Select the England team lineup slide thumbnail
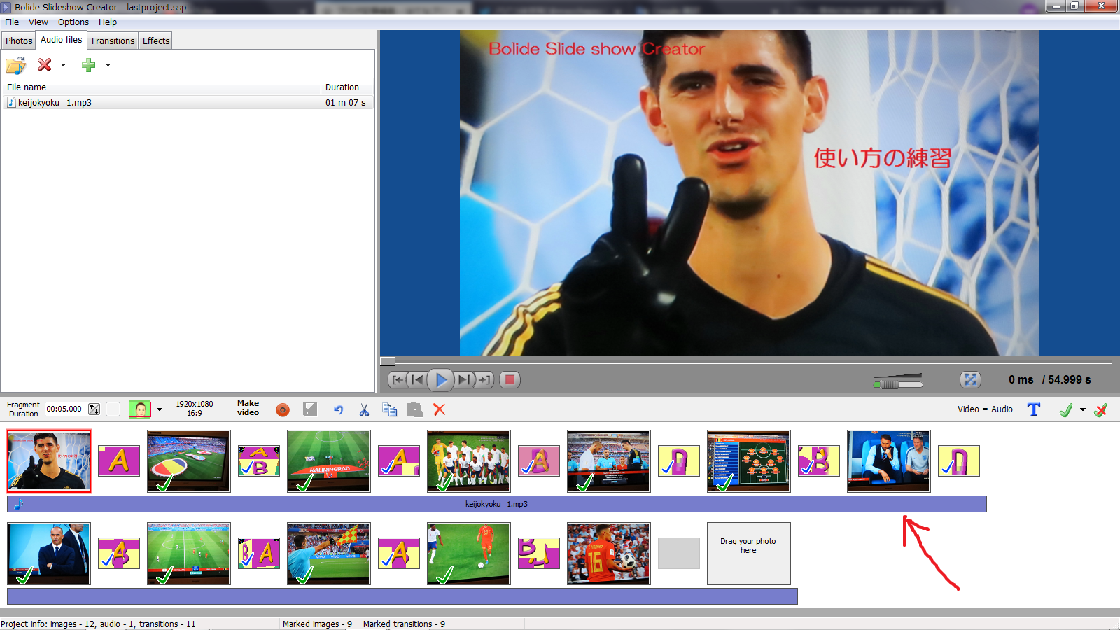This screenshot has width=1120, height=630. coord(469,461)
